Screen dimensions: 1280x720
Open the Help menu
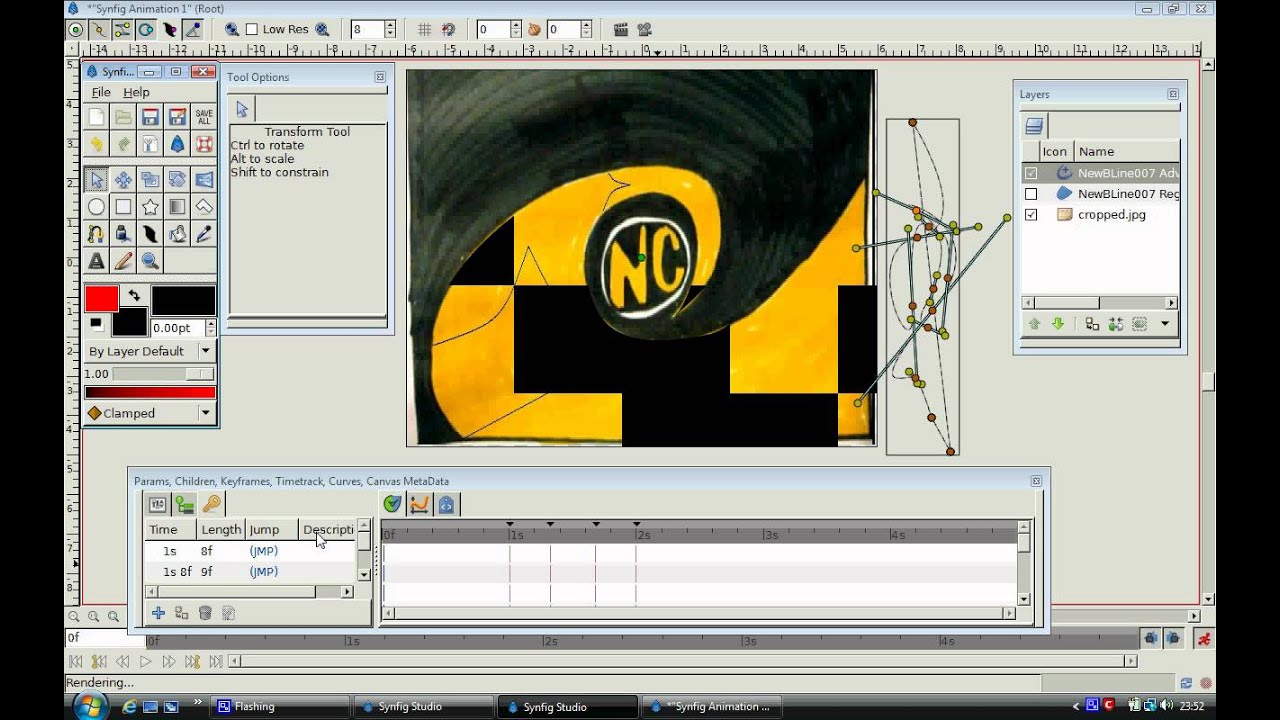coord(136,92)
